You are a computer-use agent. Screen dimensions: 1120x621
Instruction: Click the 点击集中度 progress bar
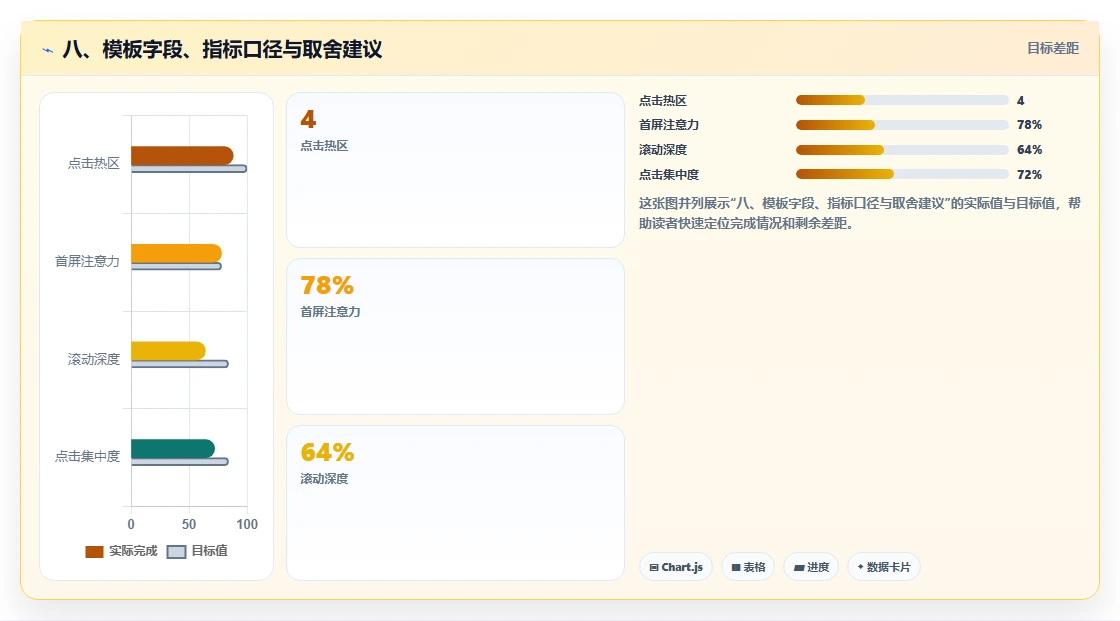901,174
